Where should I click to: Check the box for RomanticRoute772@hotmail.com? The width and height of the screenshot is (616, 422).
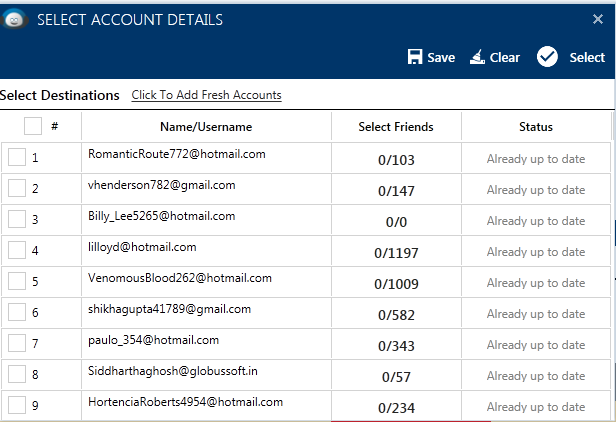coord(17,157)
